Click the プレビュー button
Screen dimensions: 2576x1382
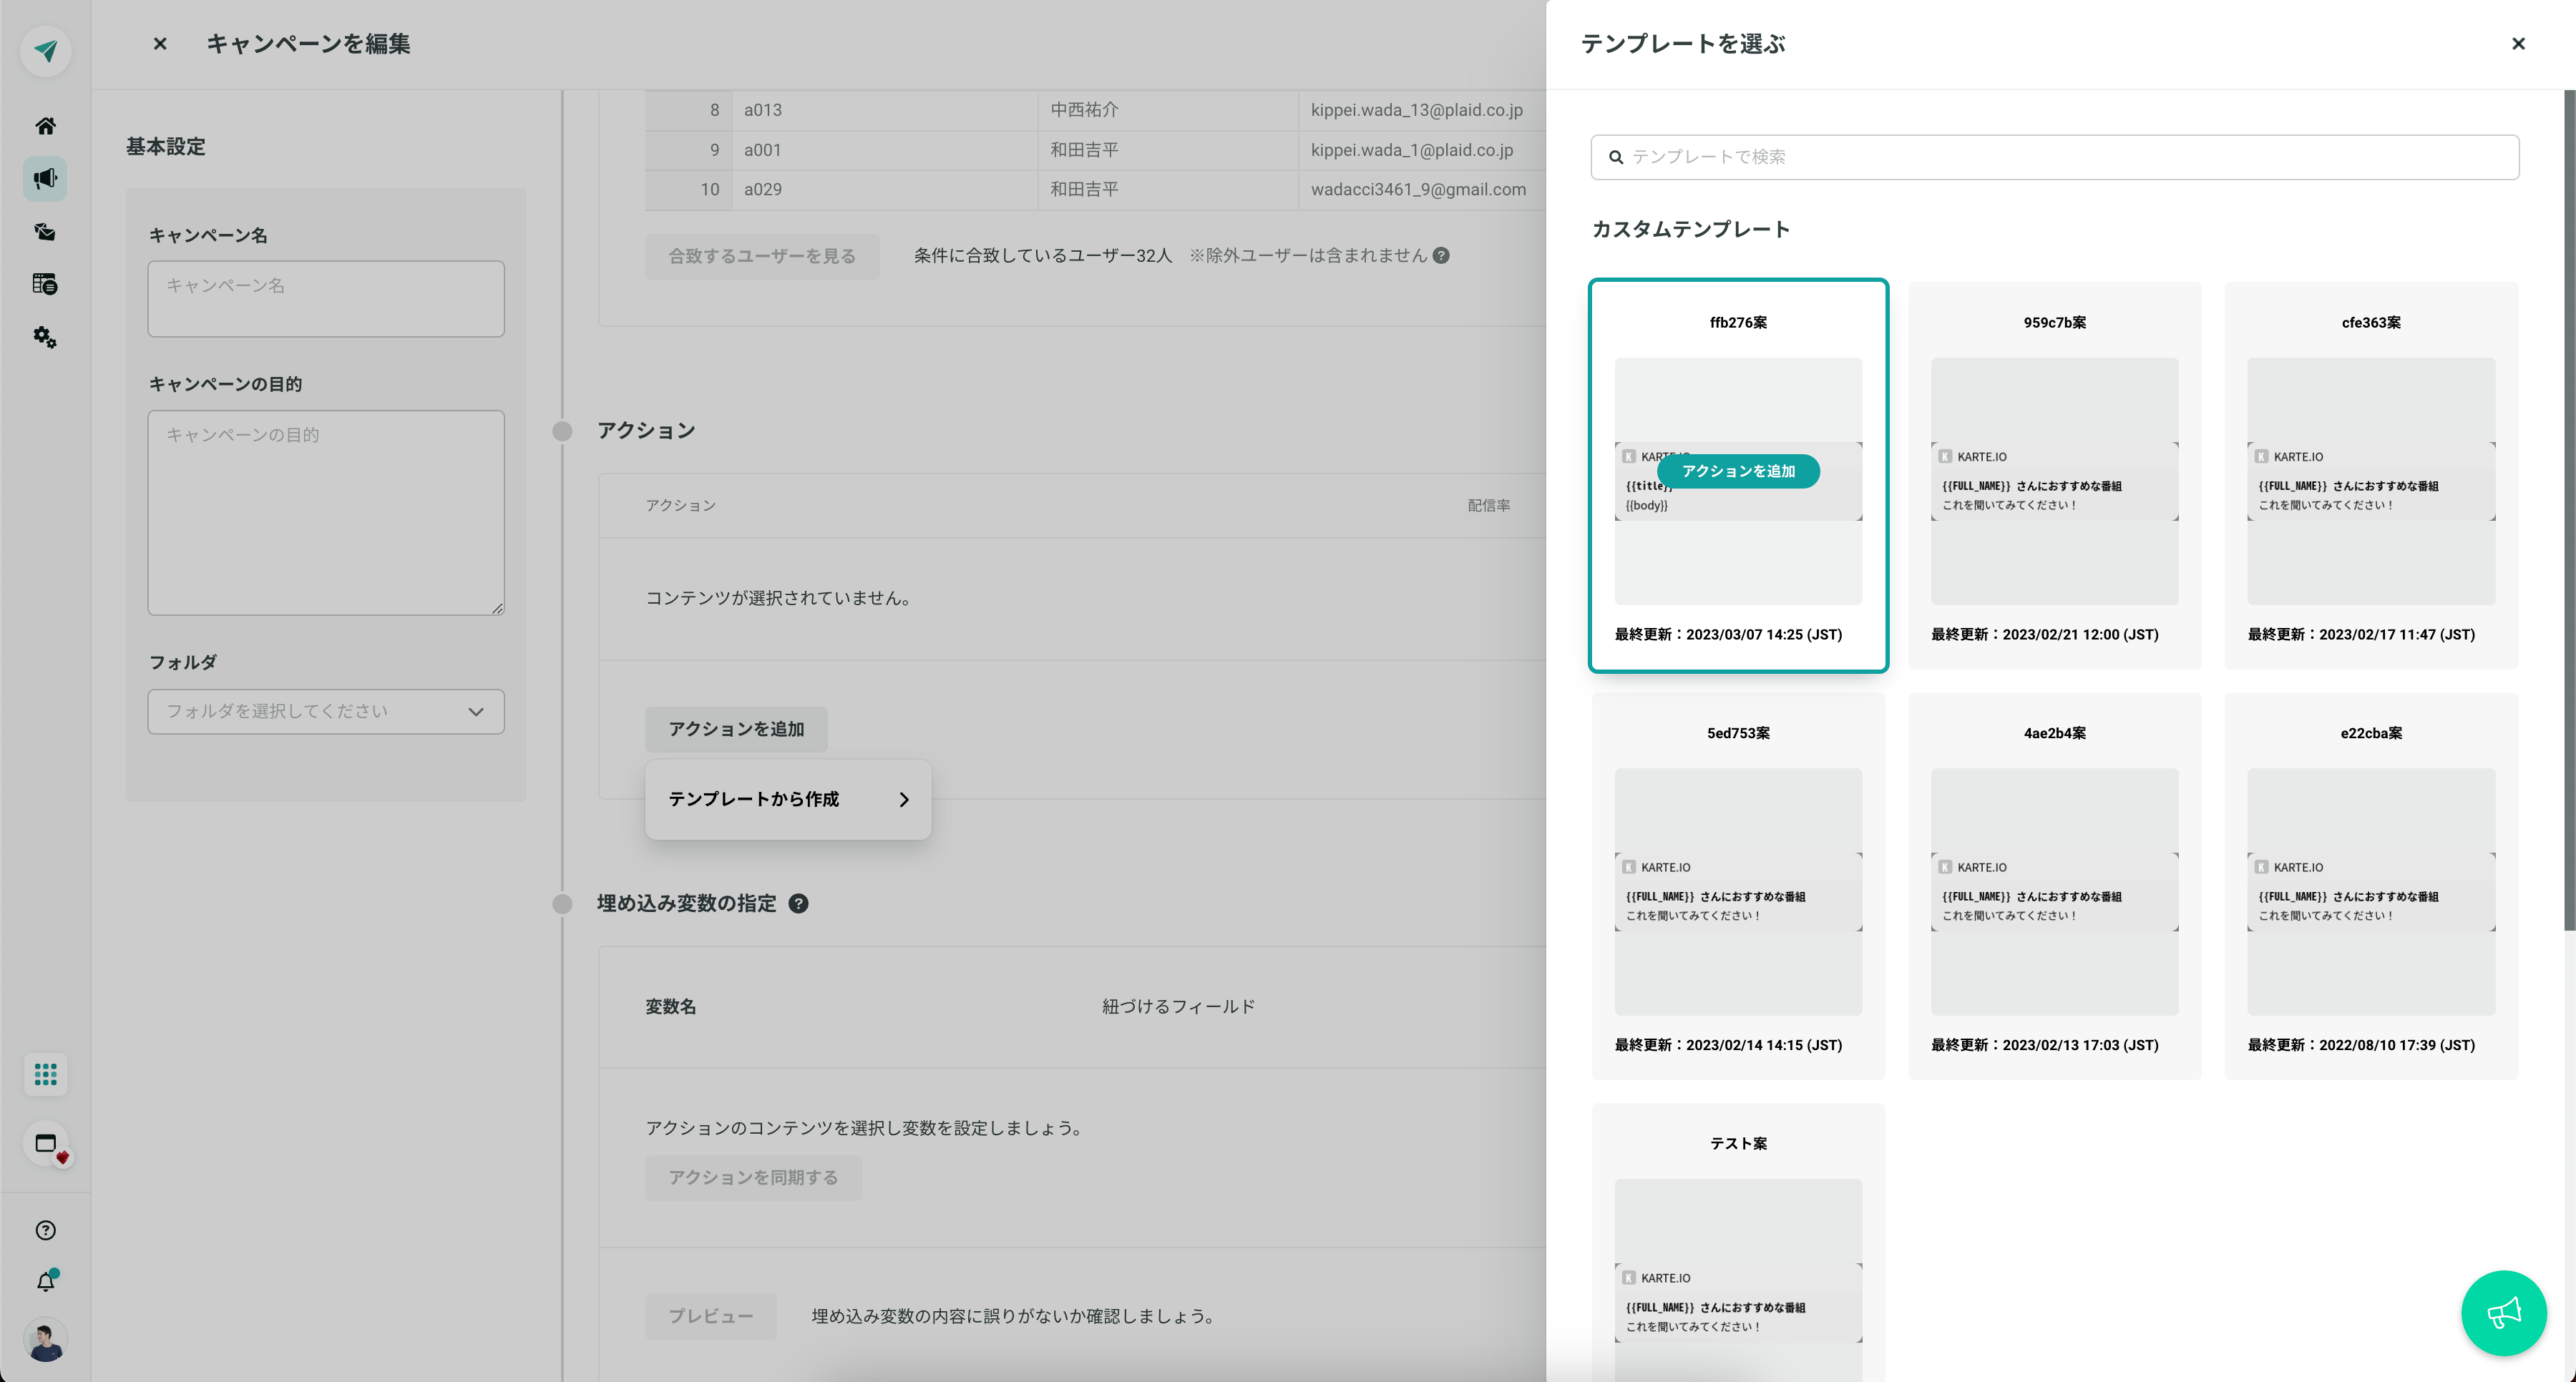(711, 1316)
